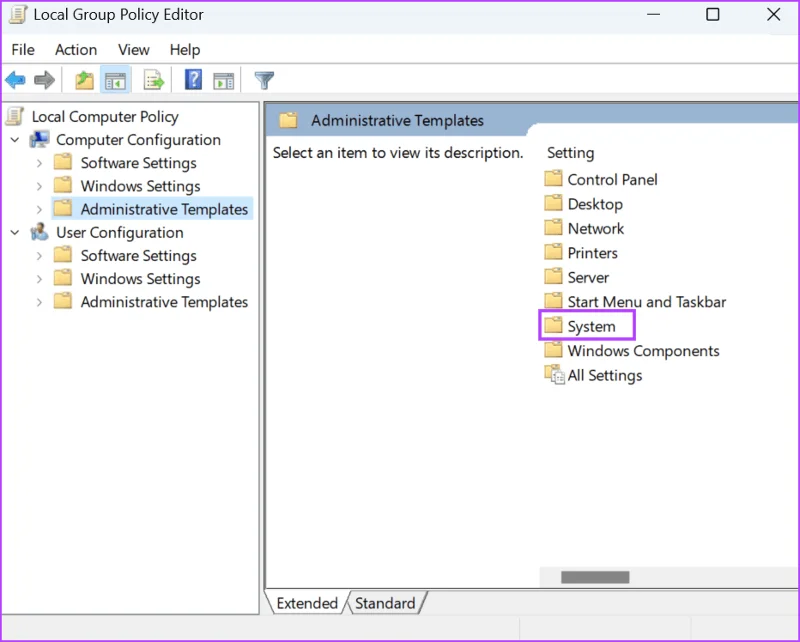Screen dimensions: 800x642
Task: Select User Configuration in the tree
Action: click(120, 232)
